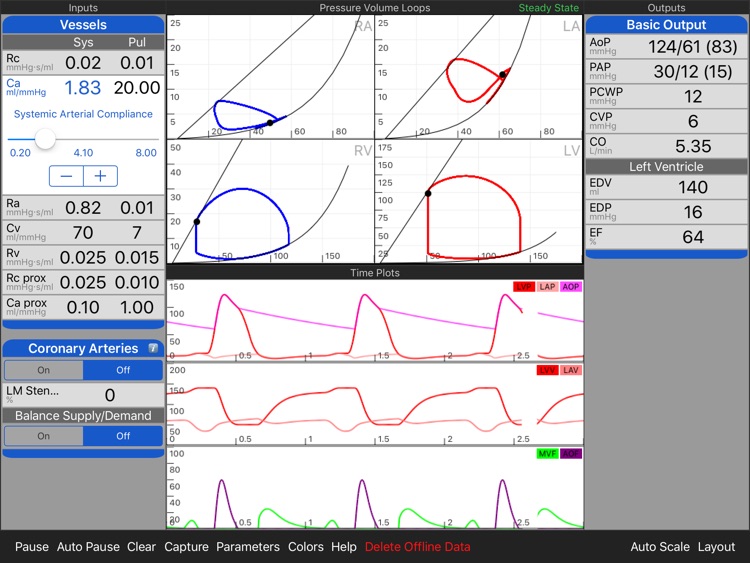Toggle the LAP legend swatch
Image resolution: width=750 pixels, height=563 pixels.
click(x=547, y=287)
